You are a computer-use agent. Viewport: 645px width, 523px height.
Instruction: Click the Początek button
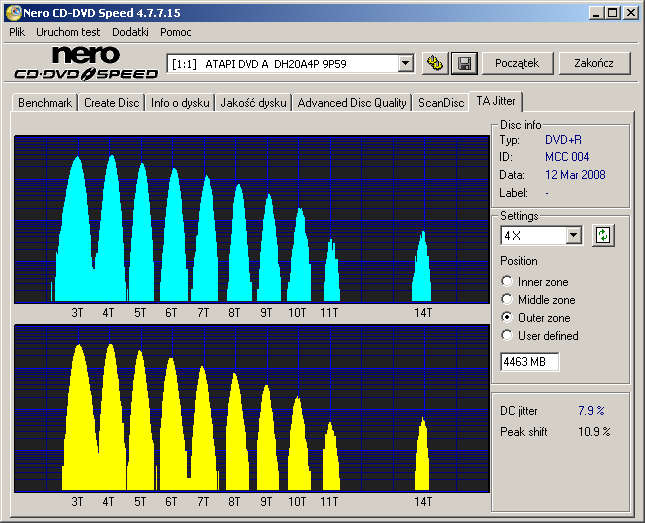point(517,63)
